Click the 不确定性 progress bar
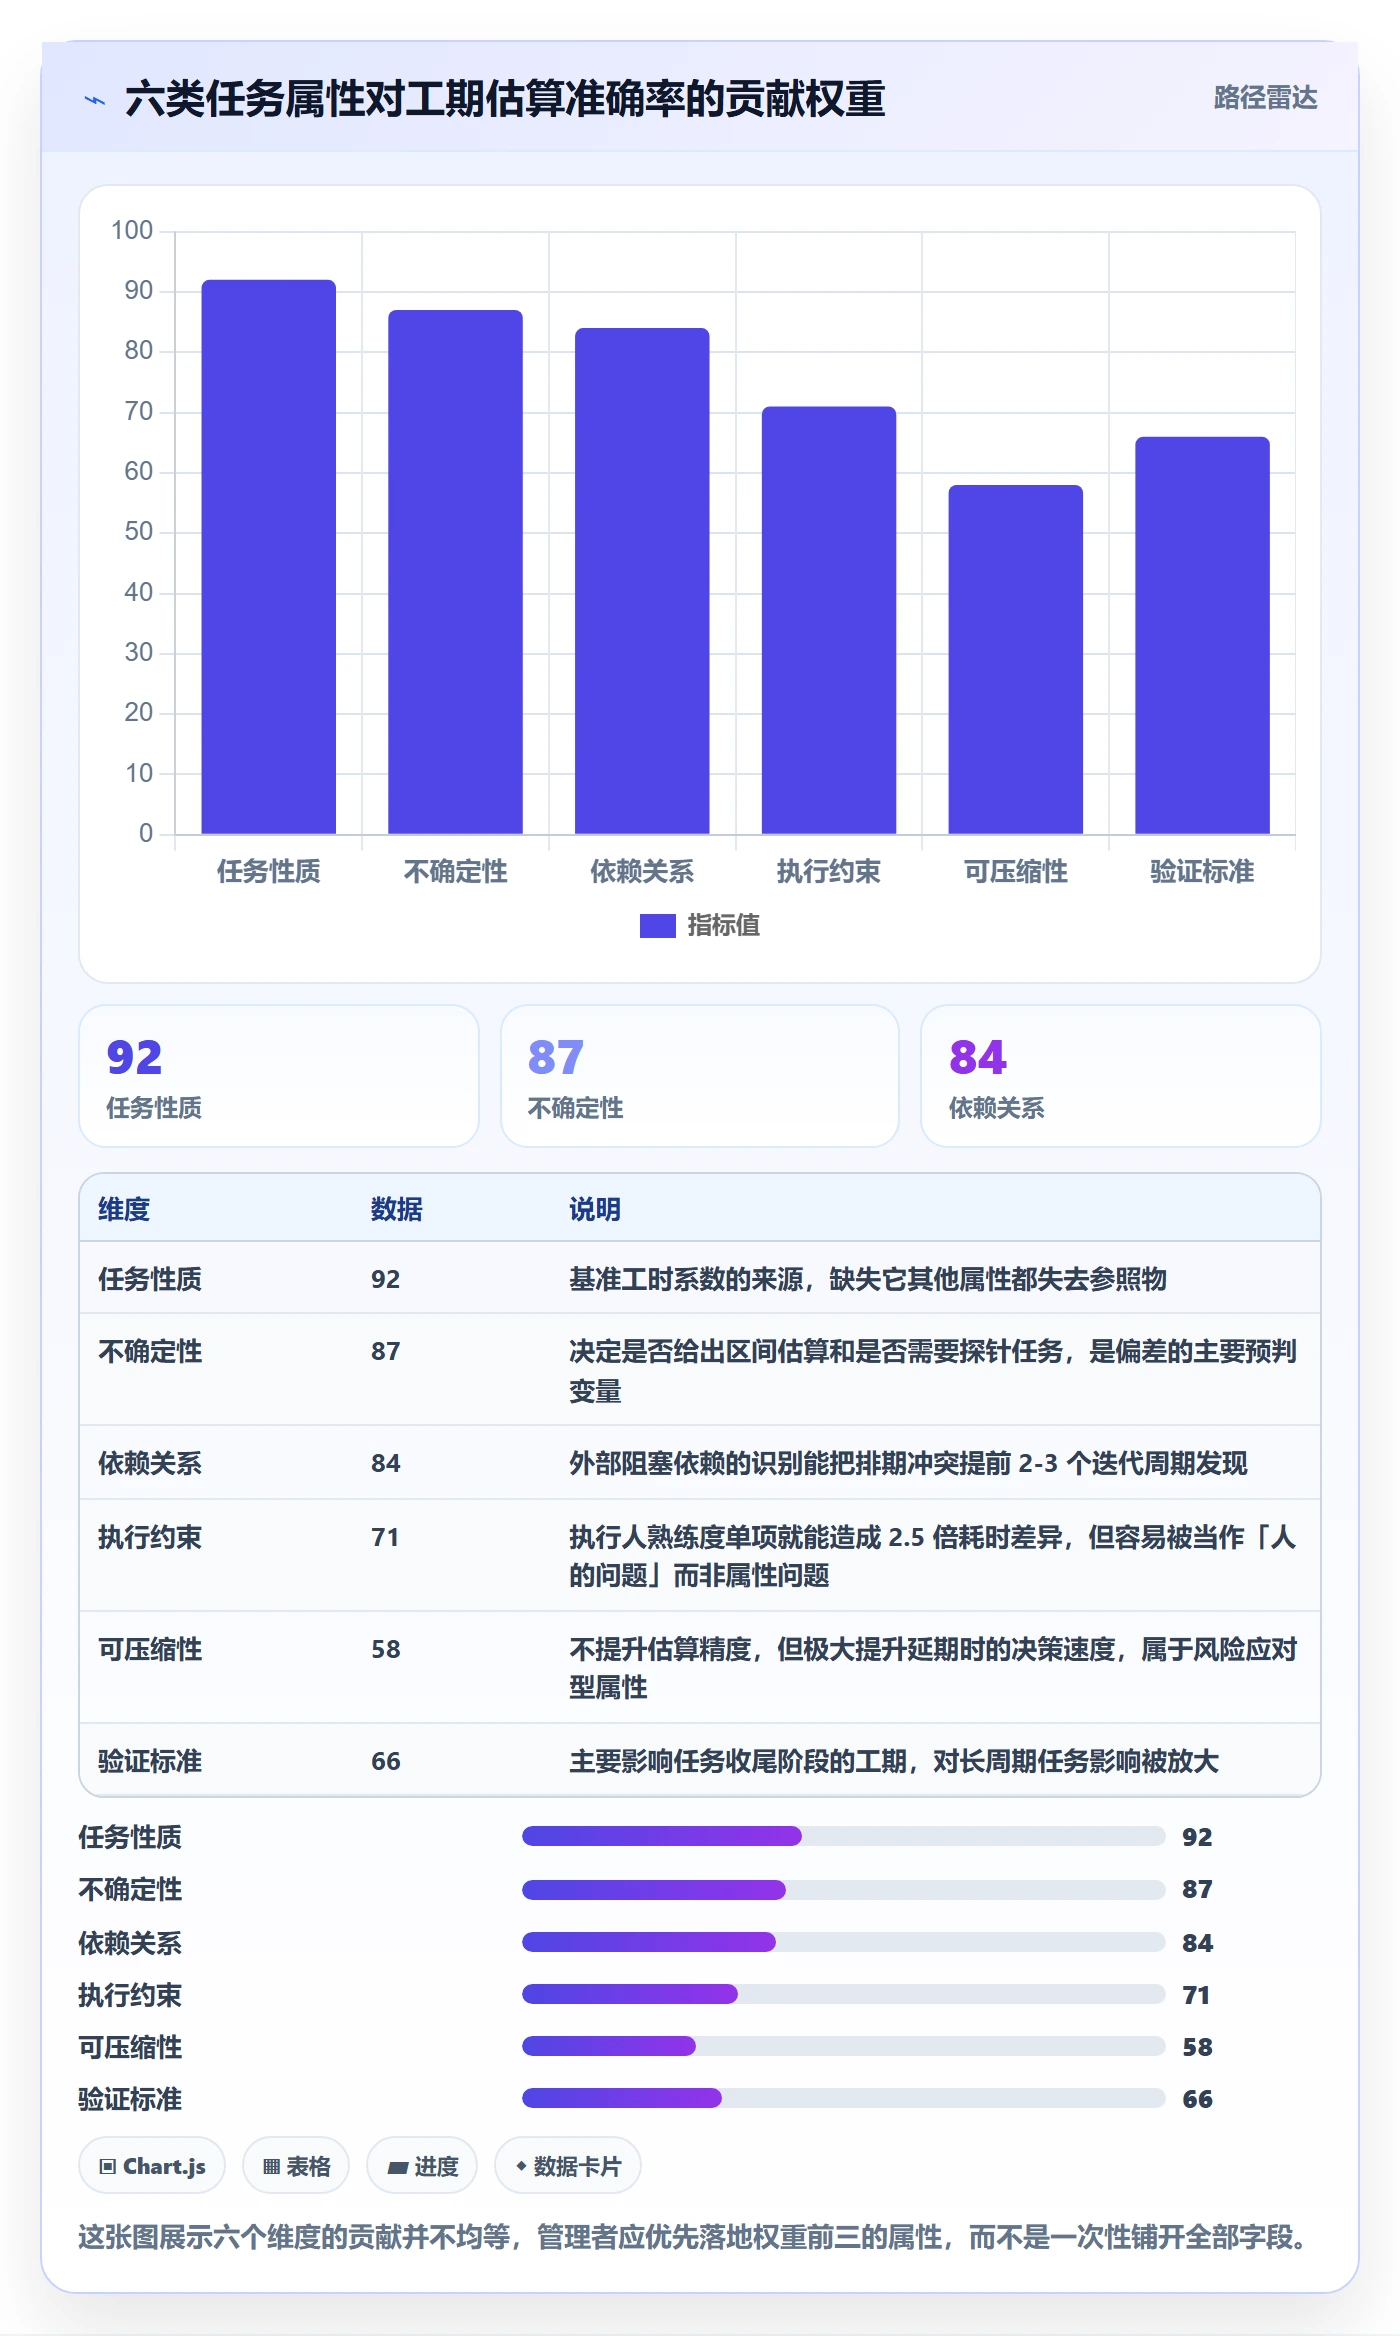This screenshot has height=2336, width=1400. pos(843,1889)
